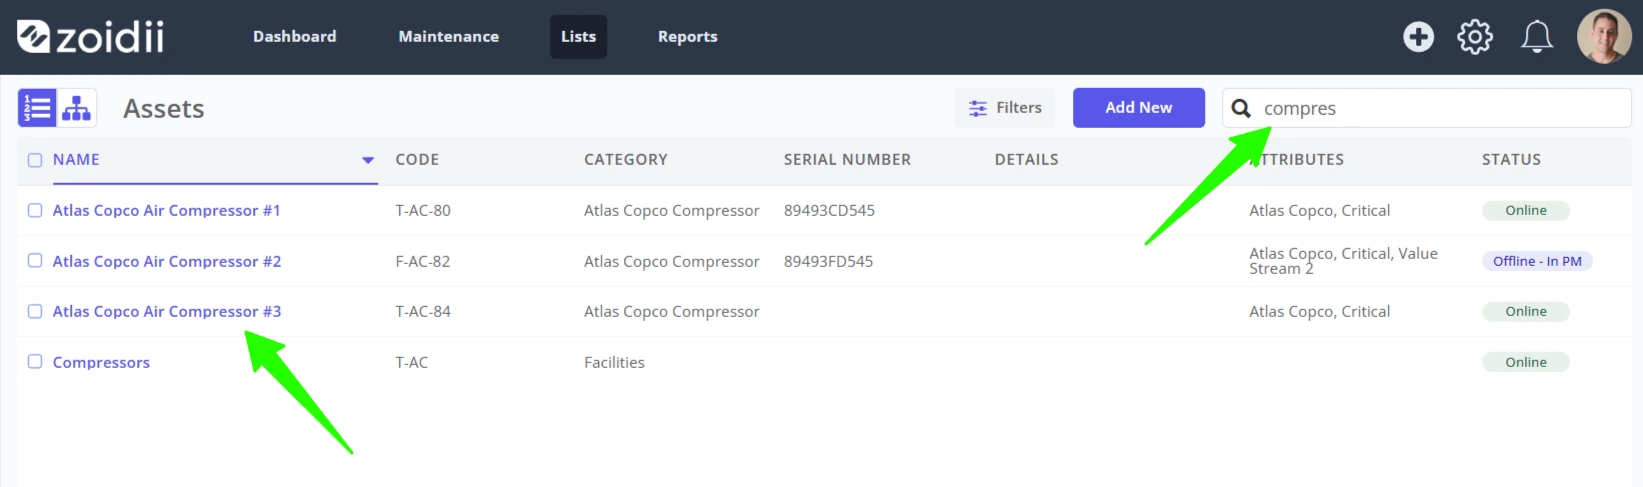Image resolution: width=1643 pixels, height=487 pixels.
Task: Check the Compressors row checkbox
Action: pyautogui.click(x=35, y=362)
